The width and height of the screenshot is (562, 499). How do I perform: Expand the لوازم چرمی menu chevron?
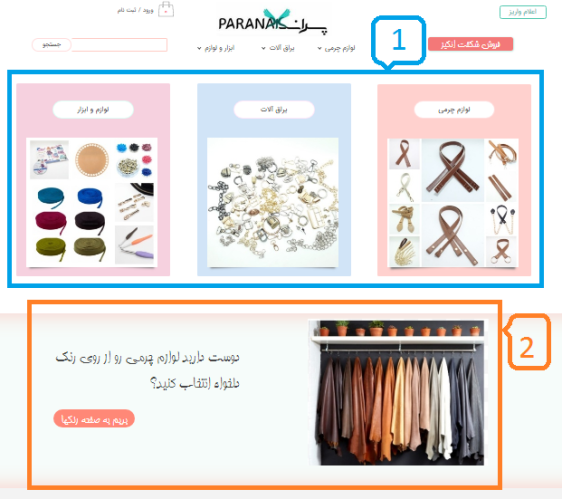tap(319, 48)
